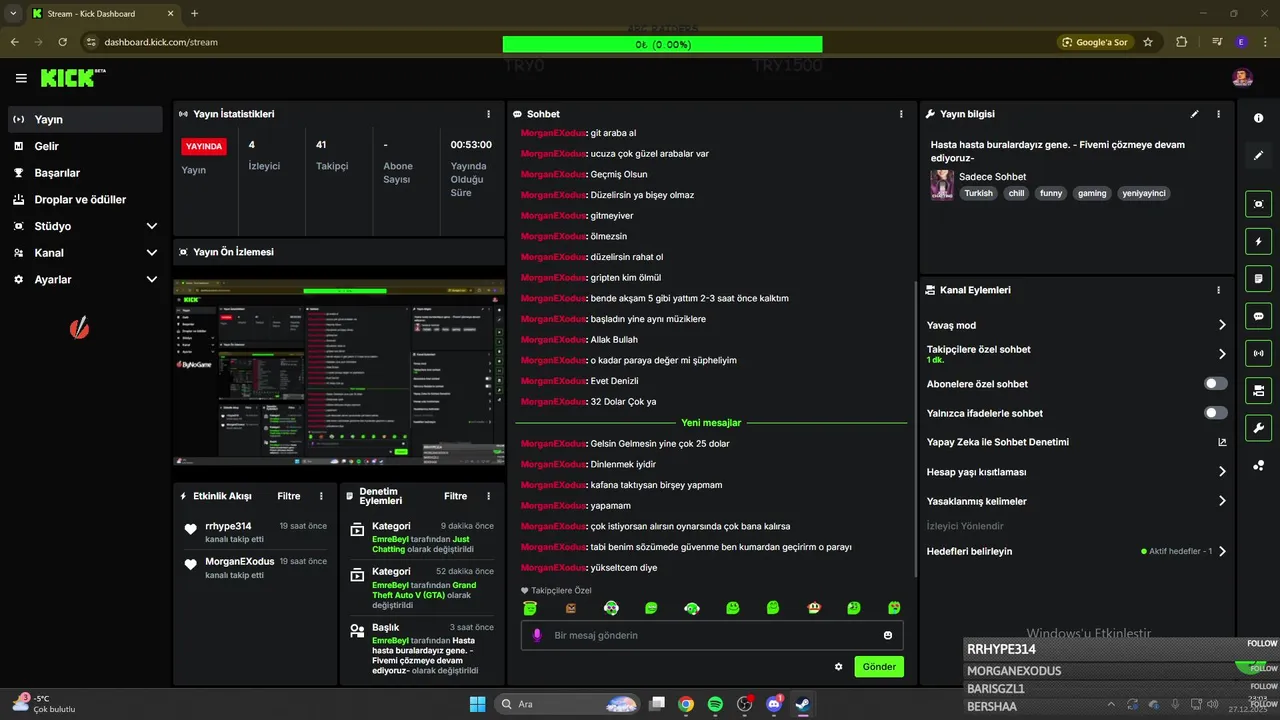The height and width of the screenshot is (720, 1280).
Task: Click the three-dots icon at sidebar bottom
Action: 1258,465
